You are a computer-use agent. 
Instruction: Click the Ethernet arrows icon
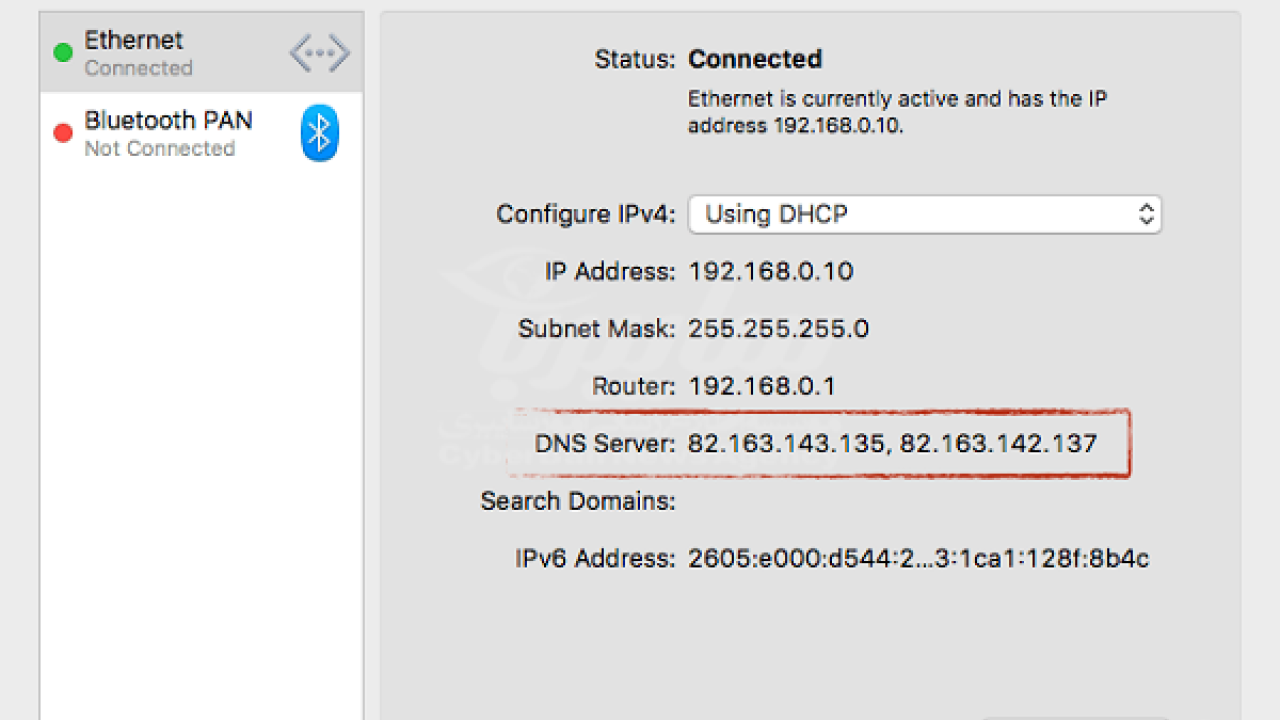319,53
